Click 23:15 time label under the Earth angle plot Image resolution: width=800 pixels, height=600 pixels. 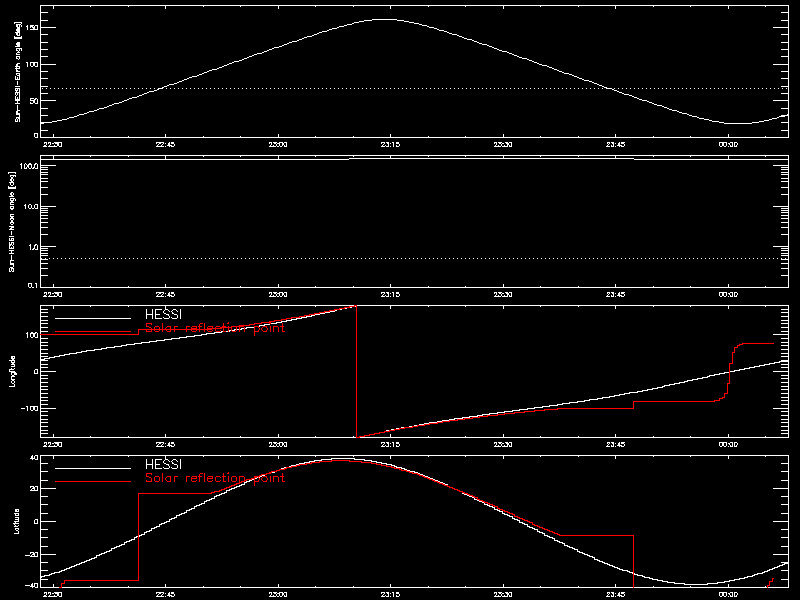coord(390,144)
